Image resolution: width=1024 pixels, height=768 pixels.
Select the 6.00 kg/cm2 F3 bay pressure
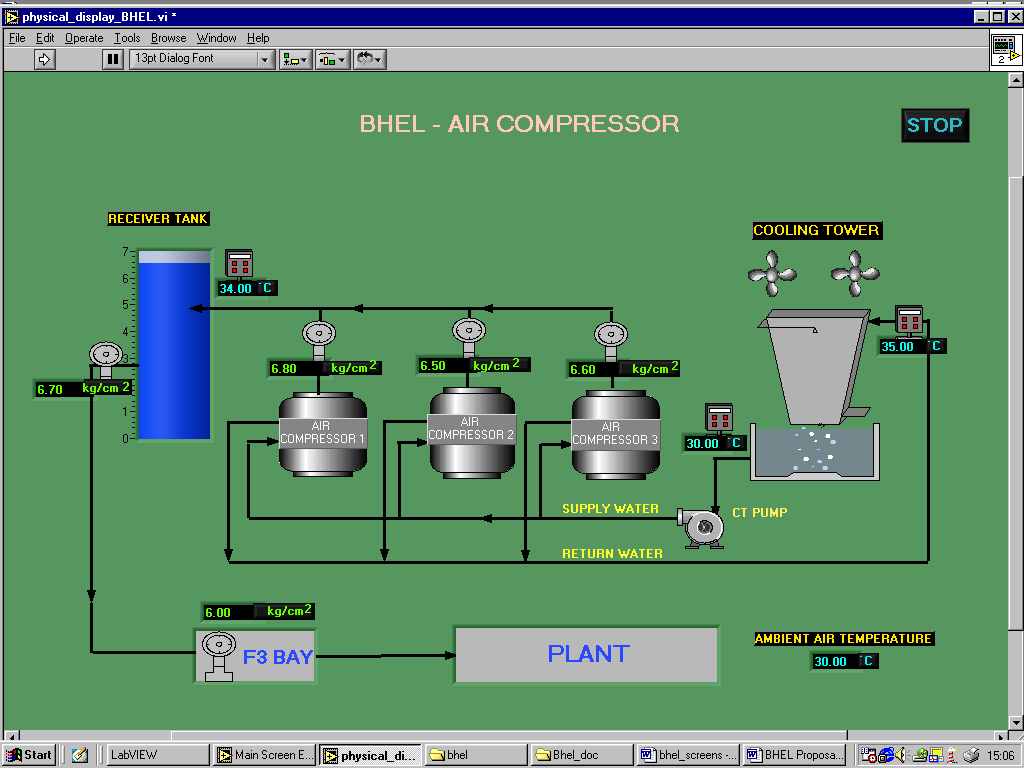pyautogui.click(x=258, y=611)
